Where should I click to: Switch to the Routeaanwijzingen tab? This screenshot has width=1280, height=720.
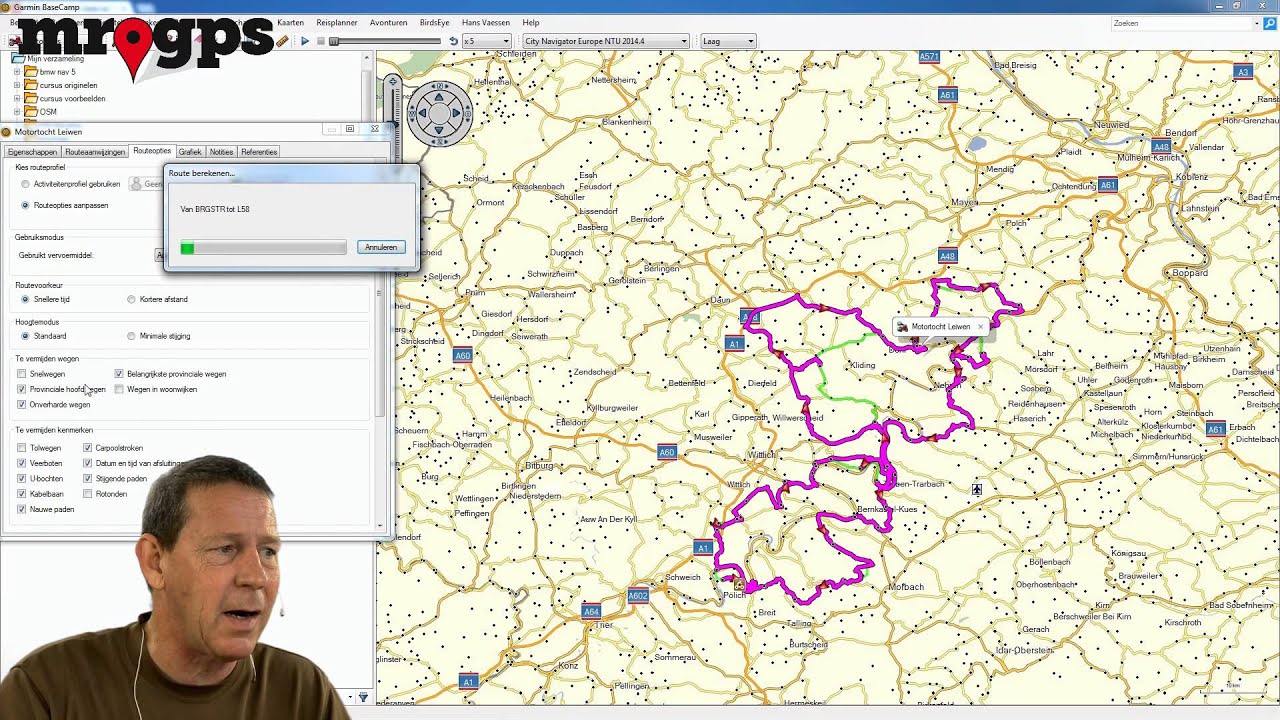click(x=95, y=152)
